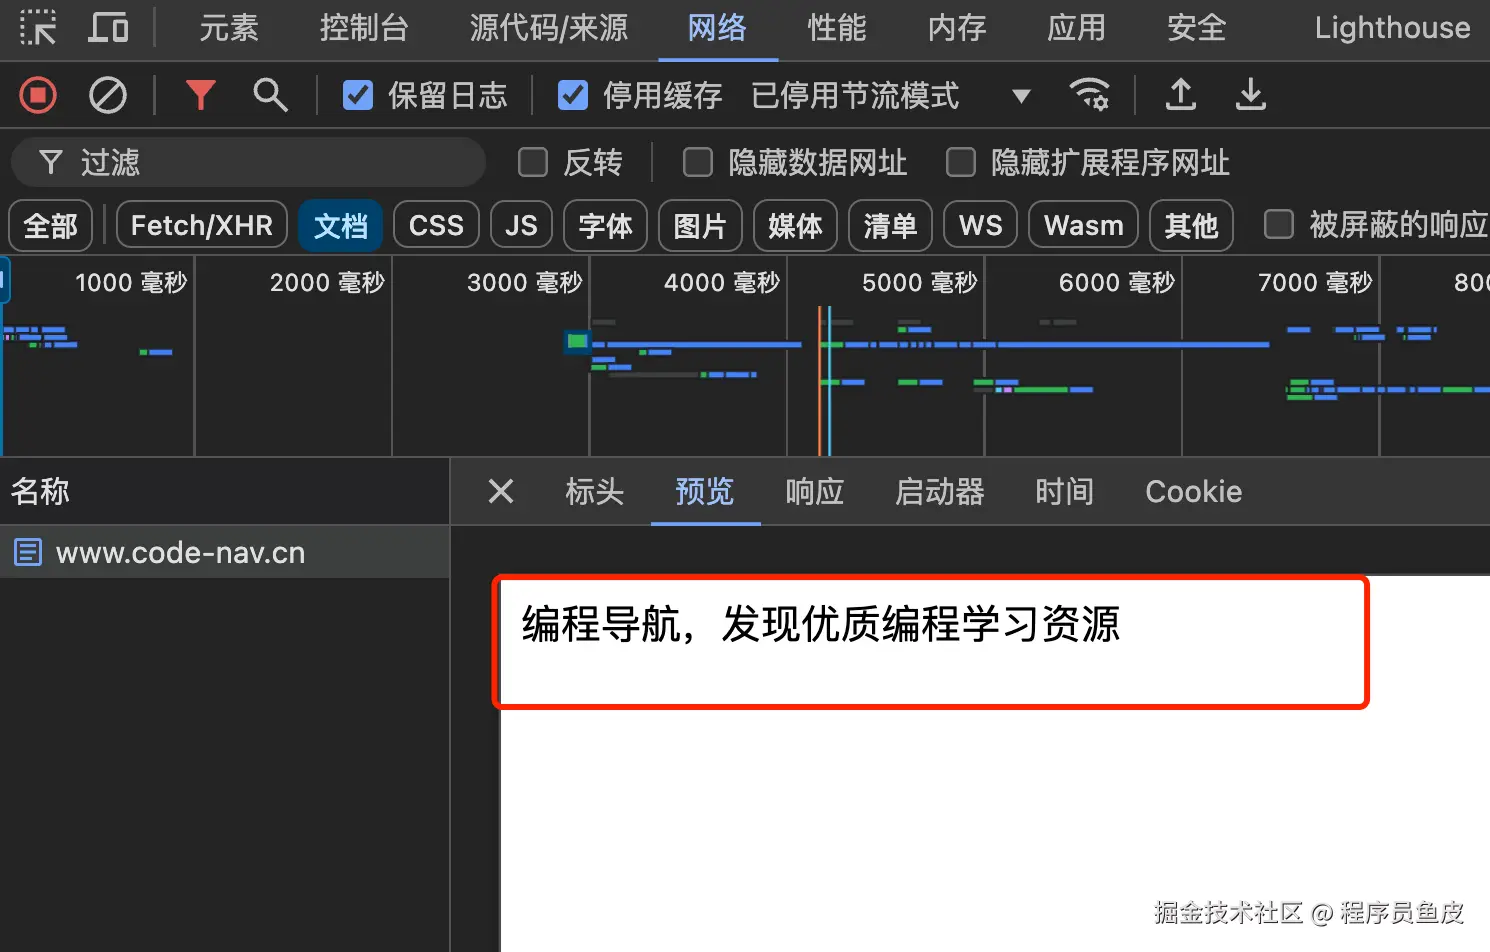Toggle the 保留日志 checkbox

click(x=358, y=95)
